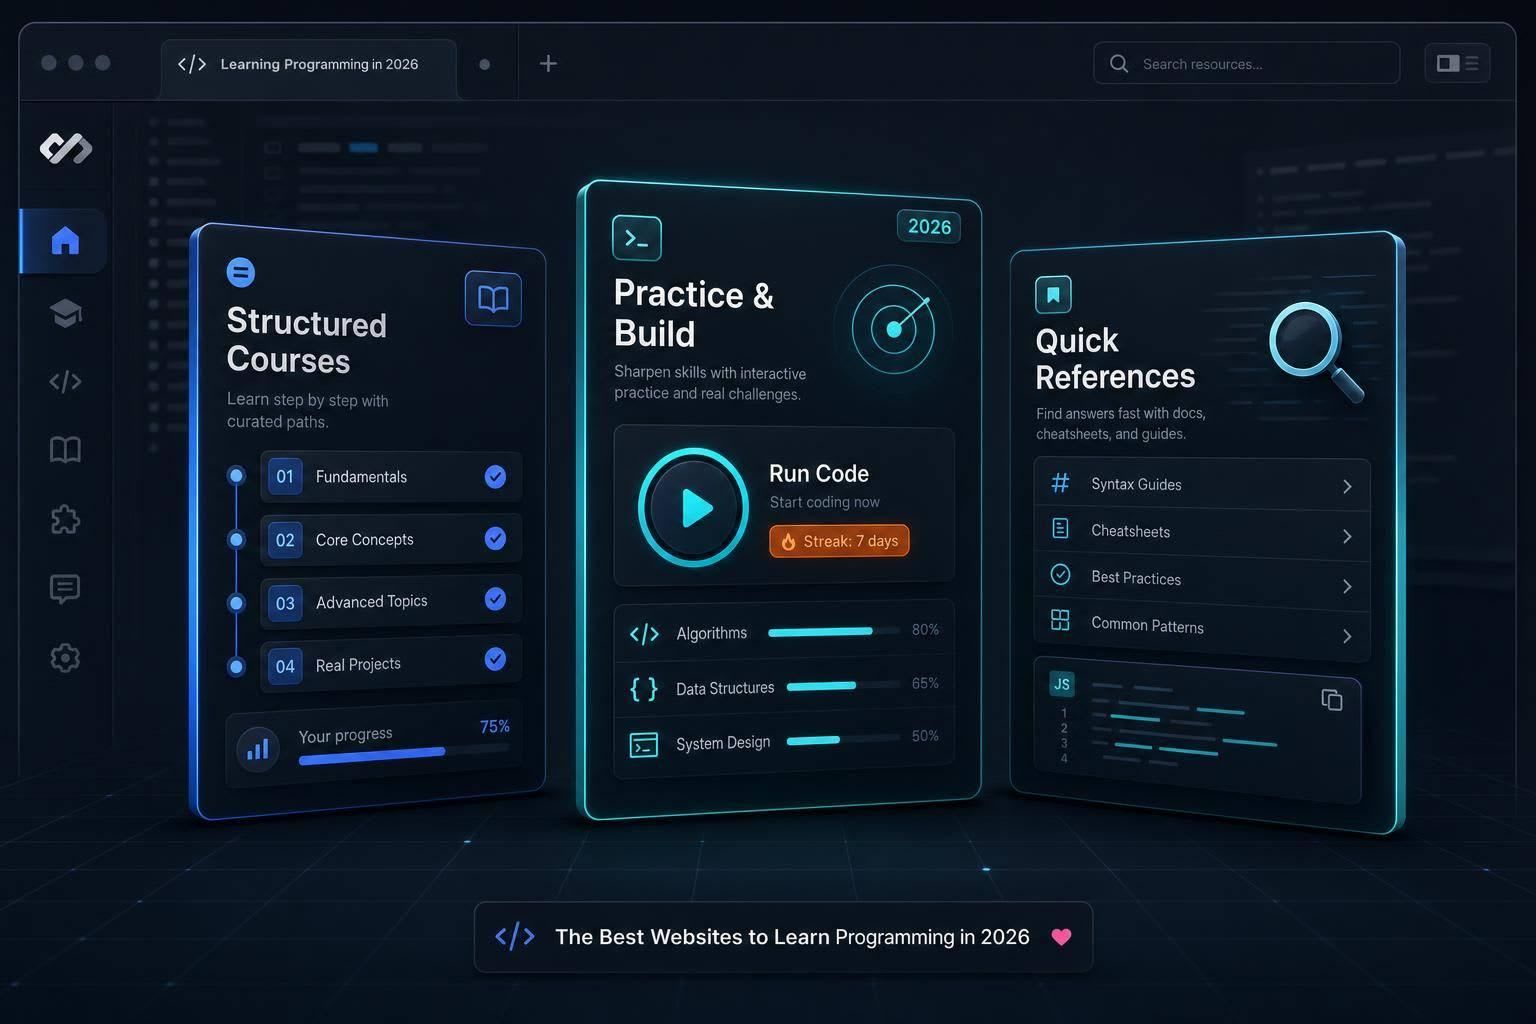Screen dimensions: 1536x1024
Task: Expand the Syntax Guides chevron
Action: [x=1347, y=486]
